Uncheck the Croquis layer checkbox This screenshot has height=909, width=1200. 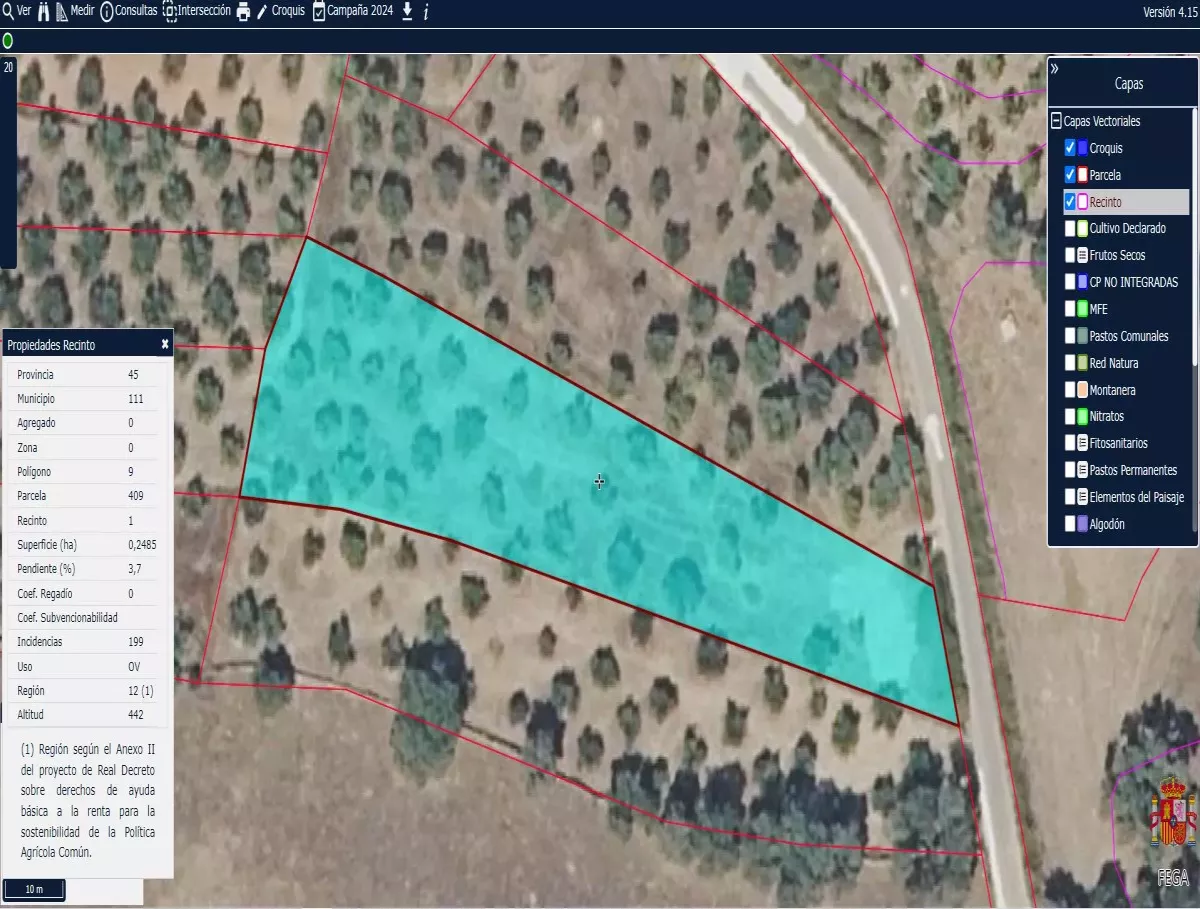(1070, 148)
